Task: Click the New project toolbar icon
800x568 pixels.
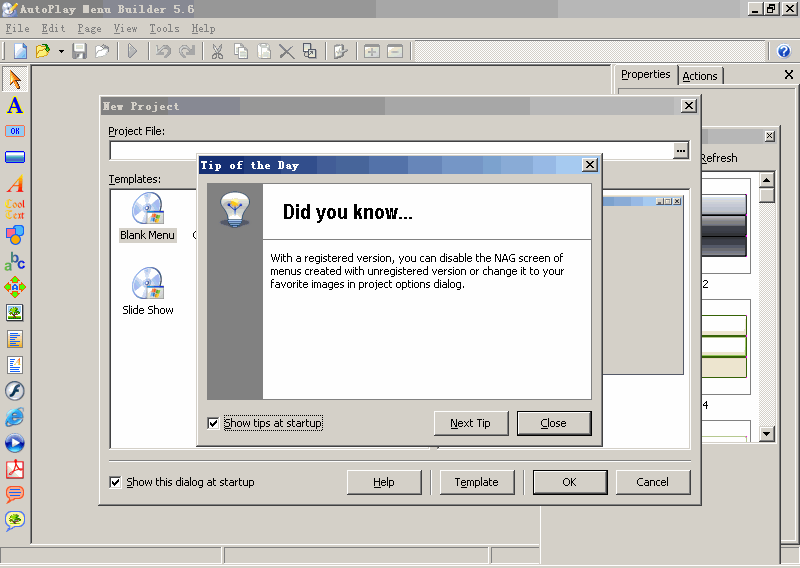Action: tap(20, 51)
